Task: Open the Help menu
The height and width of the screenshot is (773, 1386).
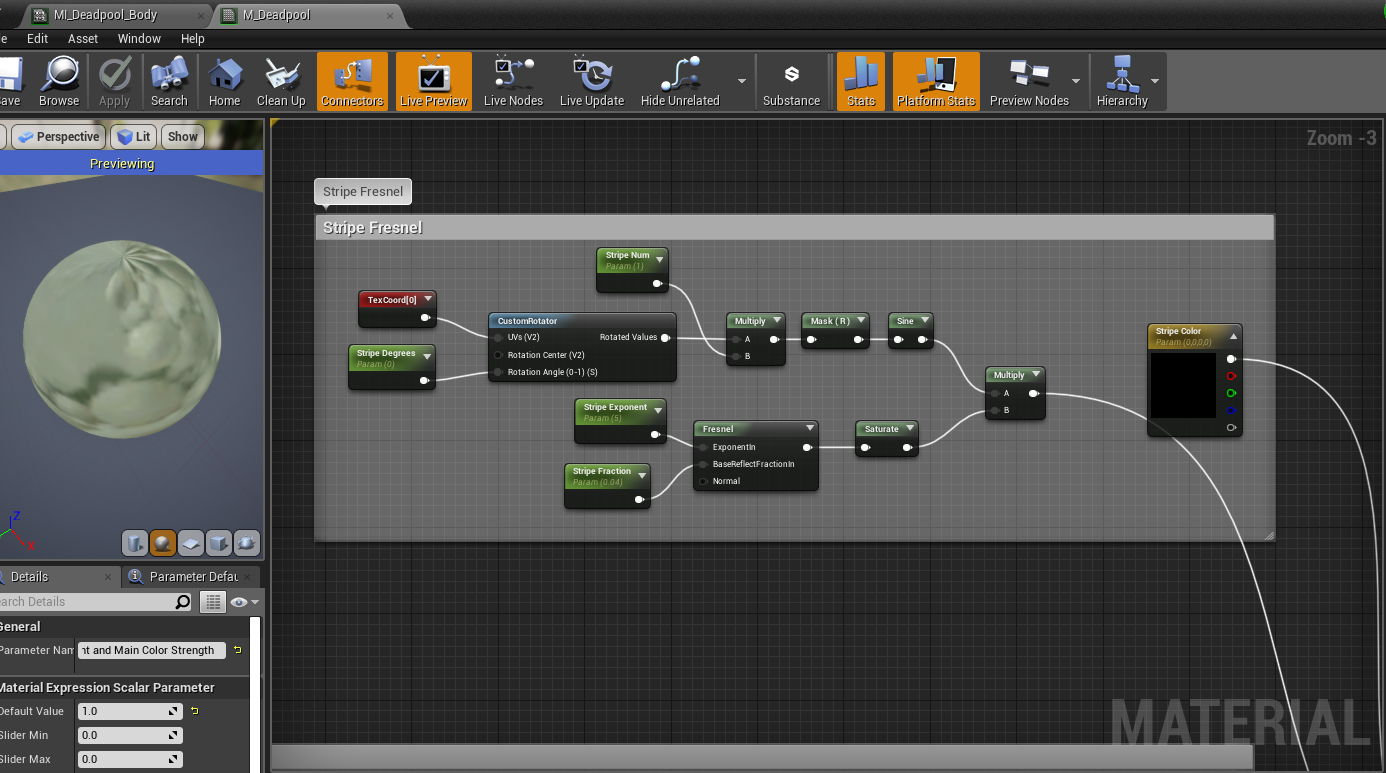Action: (193, 39)
